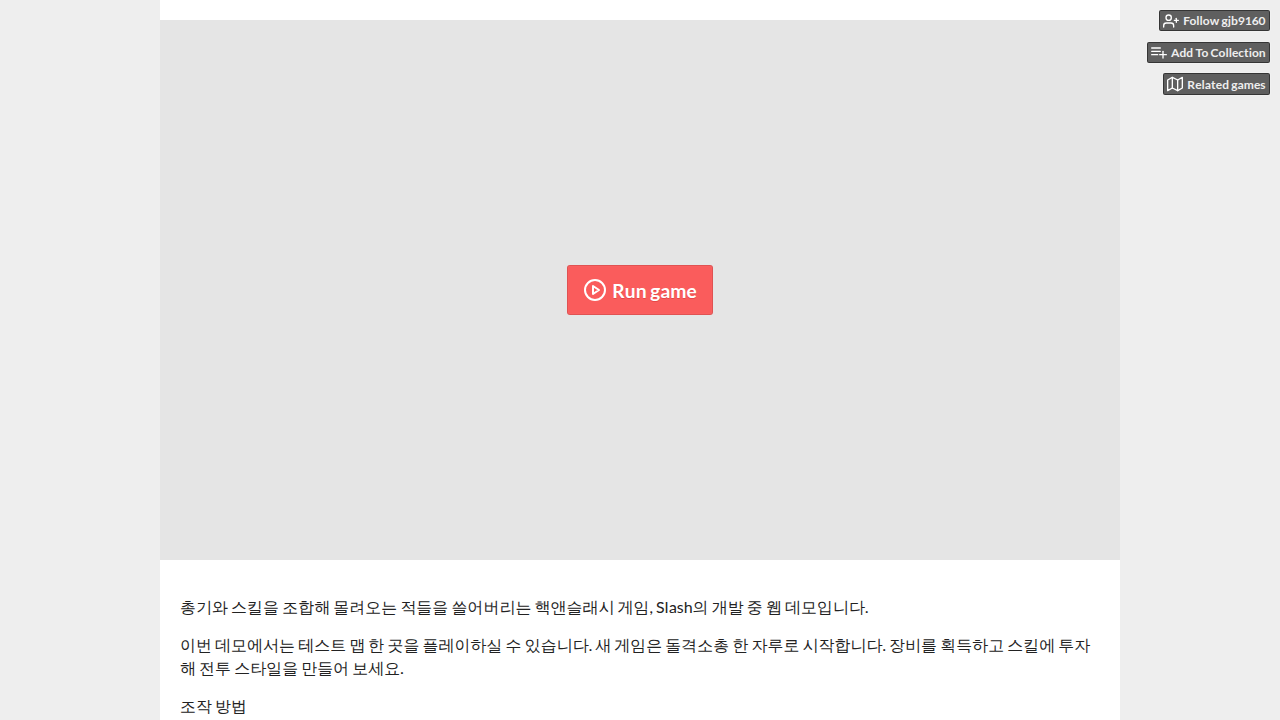Add game to collection
Screen dimensions: 1280x720
click(x=1208, y=52)
